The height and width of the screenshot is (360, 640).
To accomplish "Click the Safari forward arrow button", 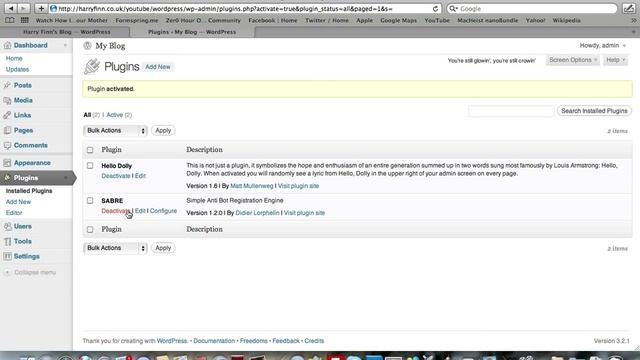I will (24, 8).
